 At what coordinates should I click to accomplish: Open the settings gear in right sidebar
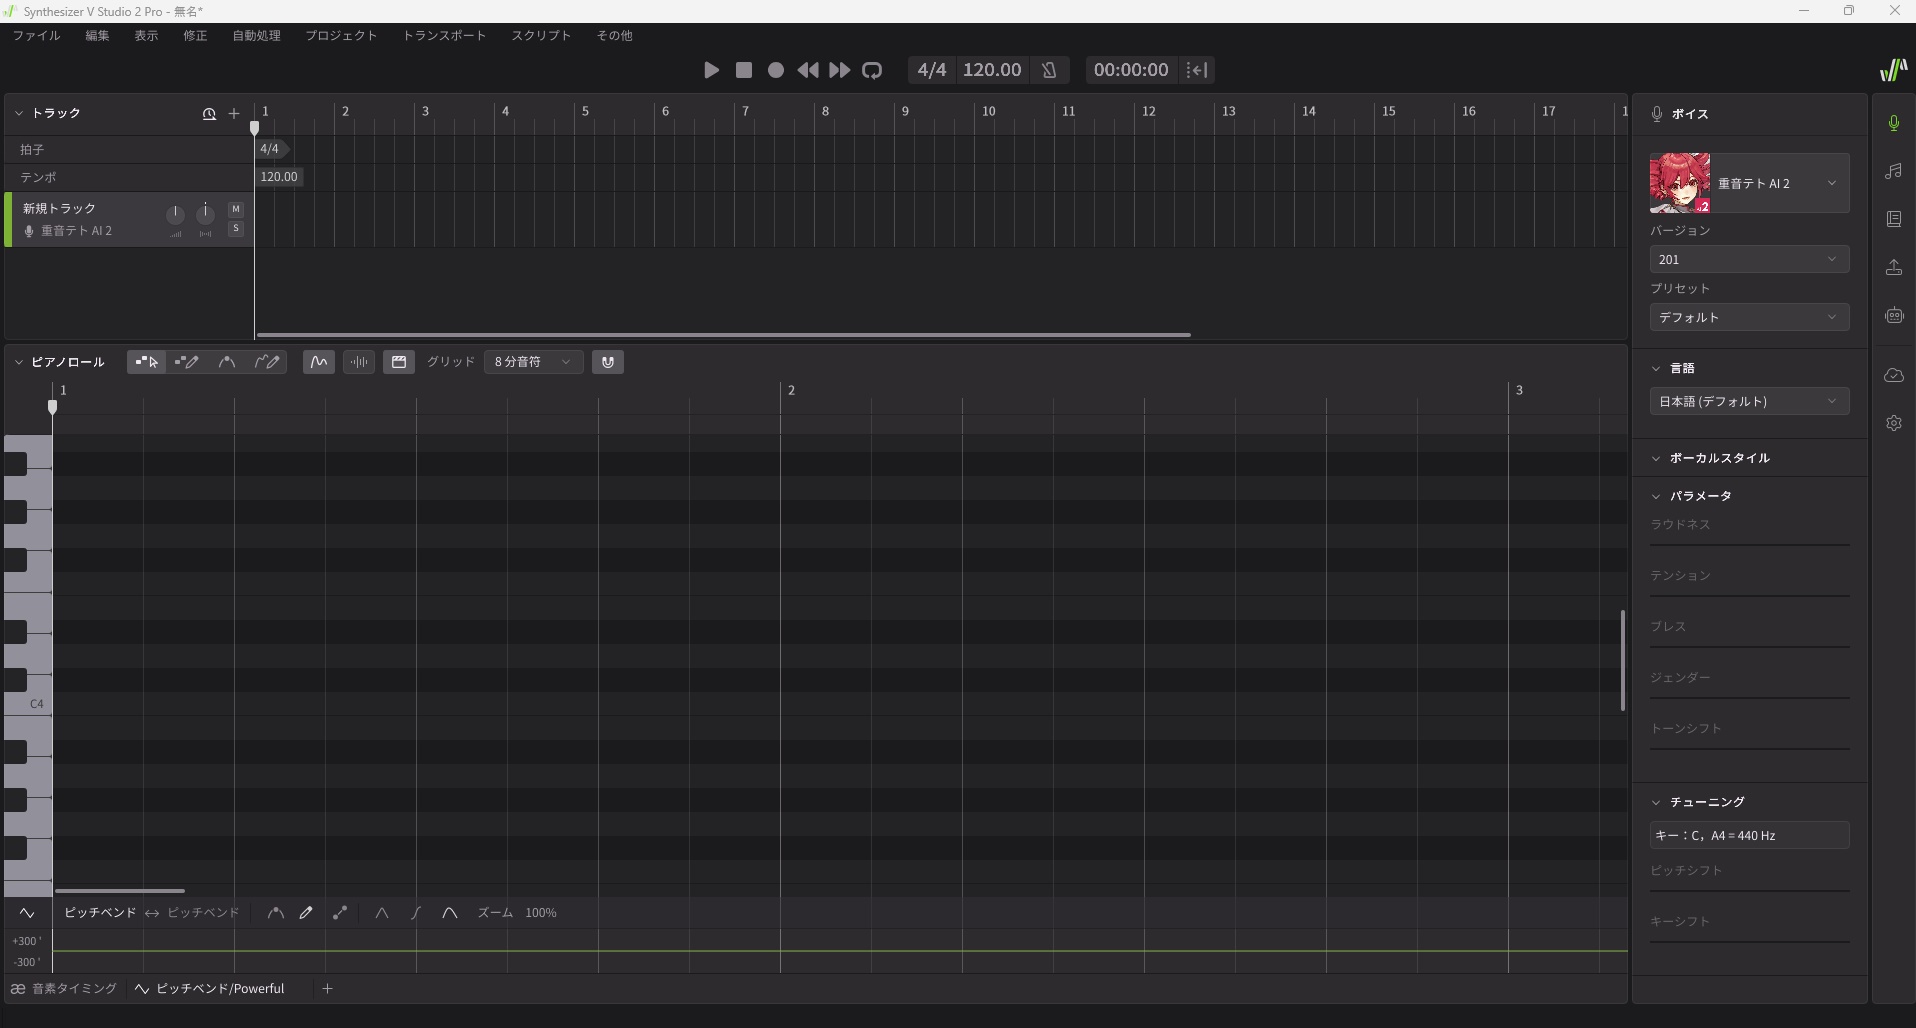(1893, 423)
